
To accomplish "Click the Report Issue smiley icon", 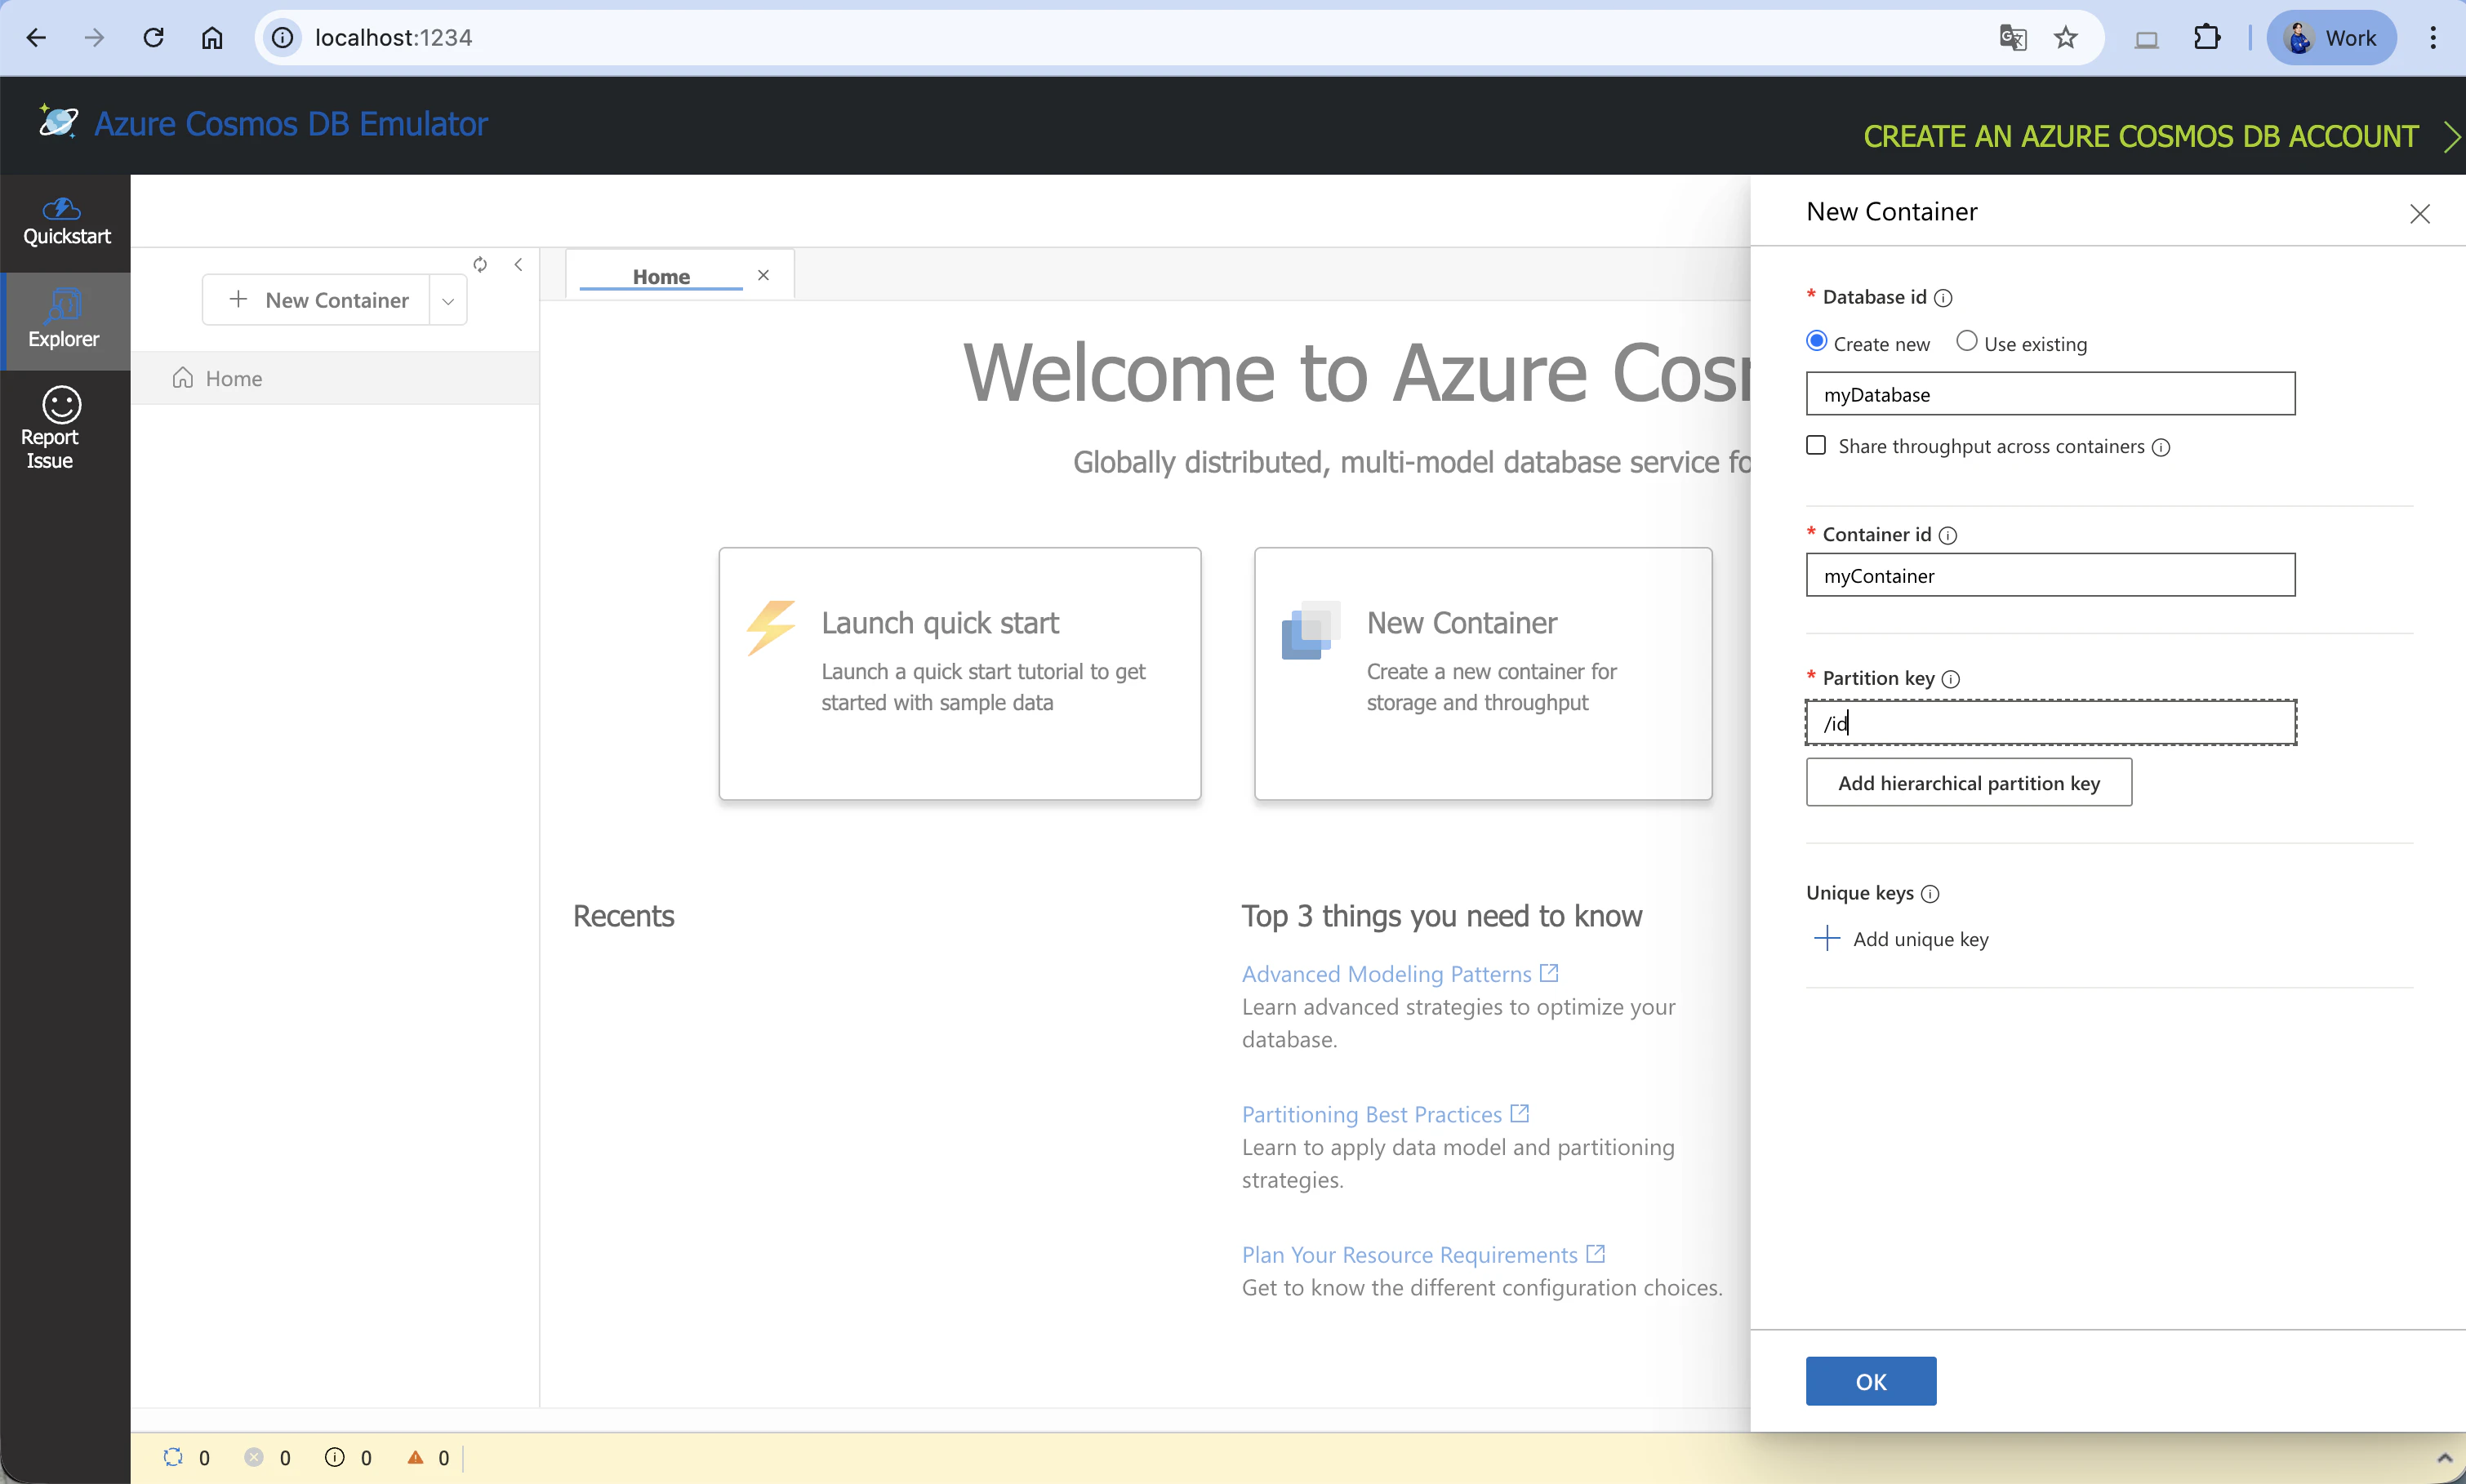I will (x=61, y=405).
